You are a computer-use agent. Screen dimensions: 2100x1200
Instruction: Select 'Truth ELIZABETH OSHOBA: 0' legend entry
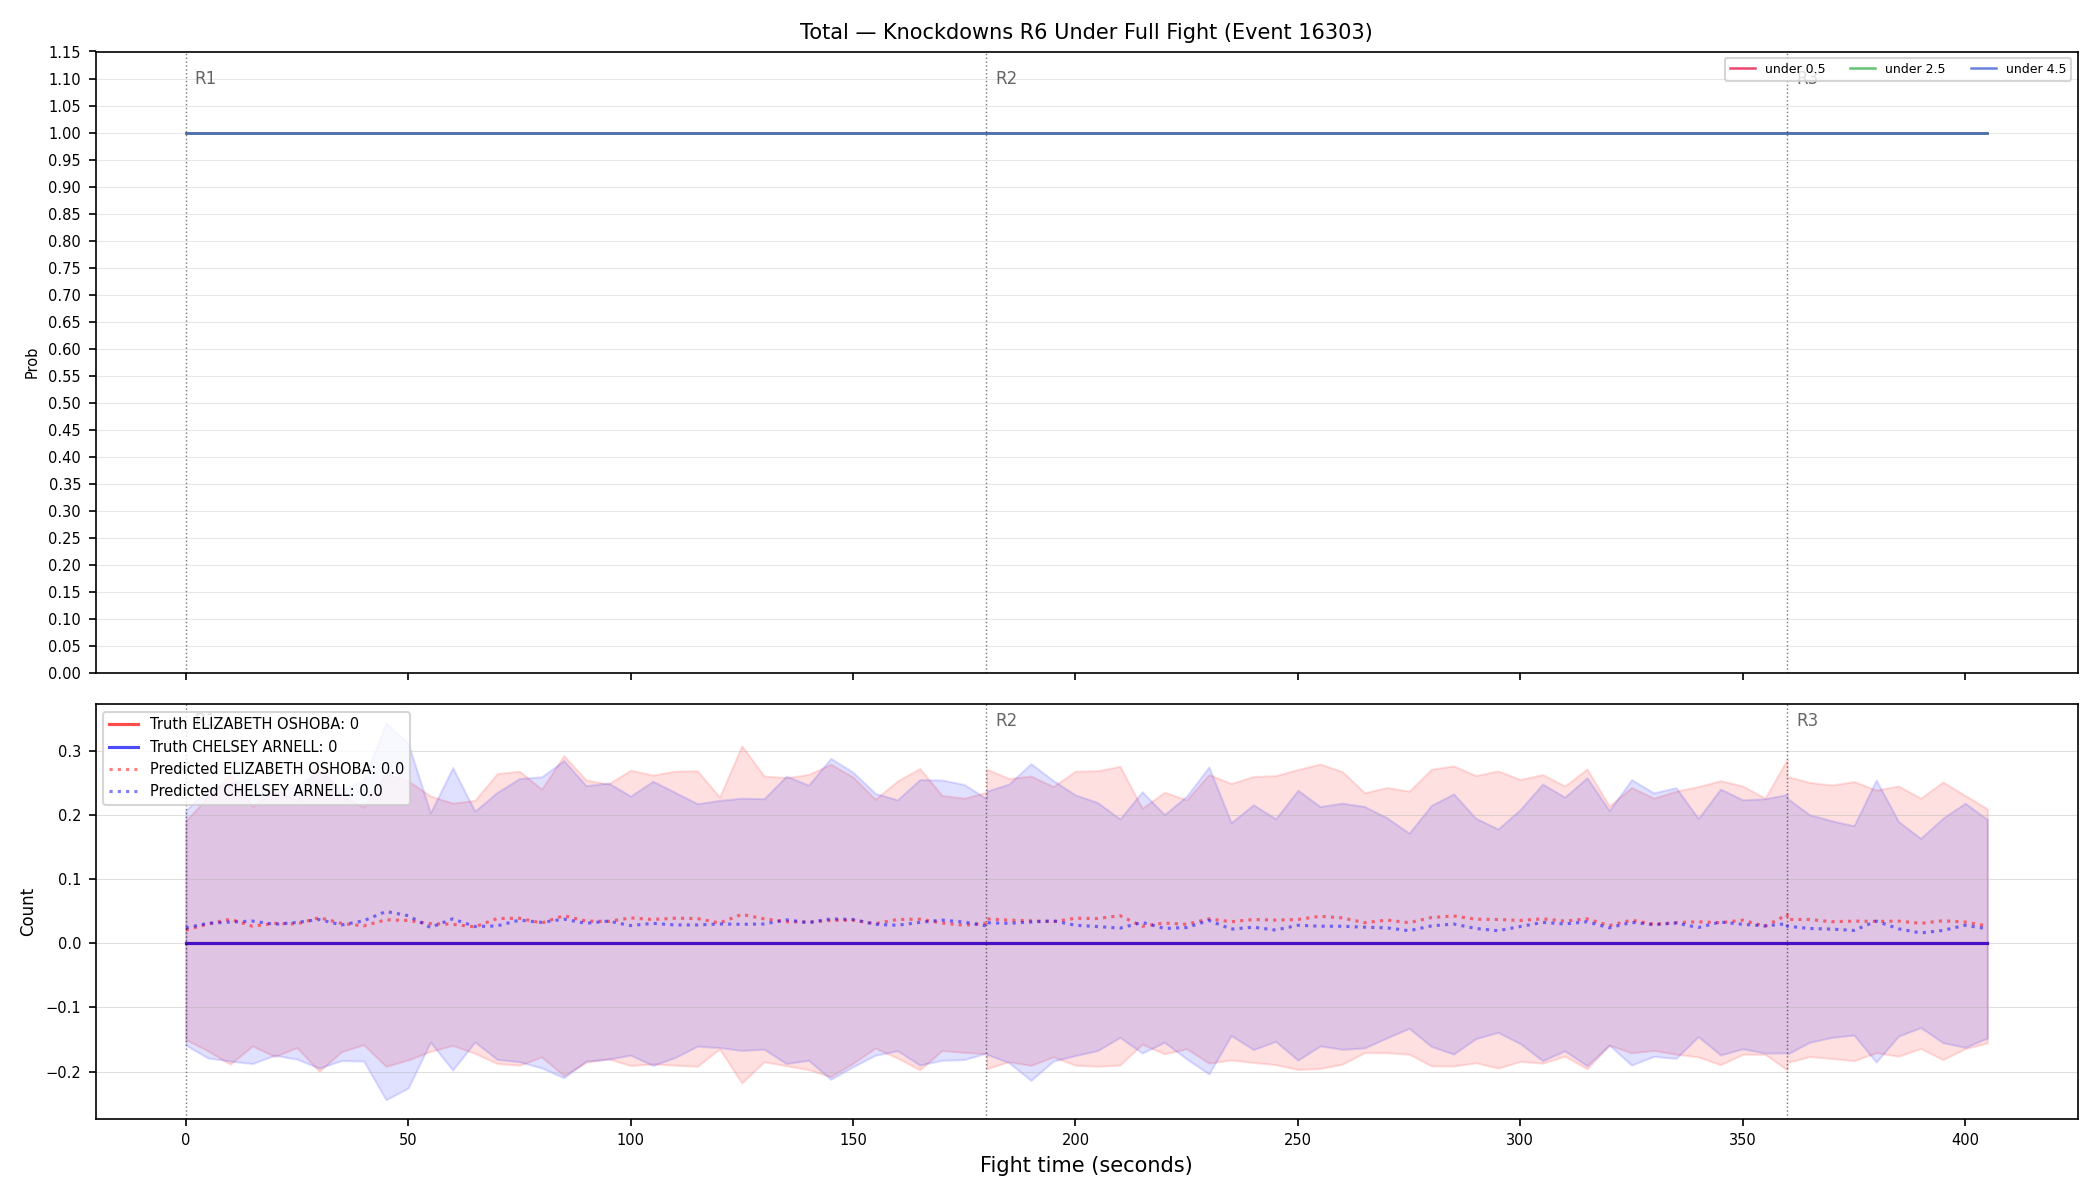[232, 724]
